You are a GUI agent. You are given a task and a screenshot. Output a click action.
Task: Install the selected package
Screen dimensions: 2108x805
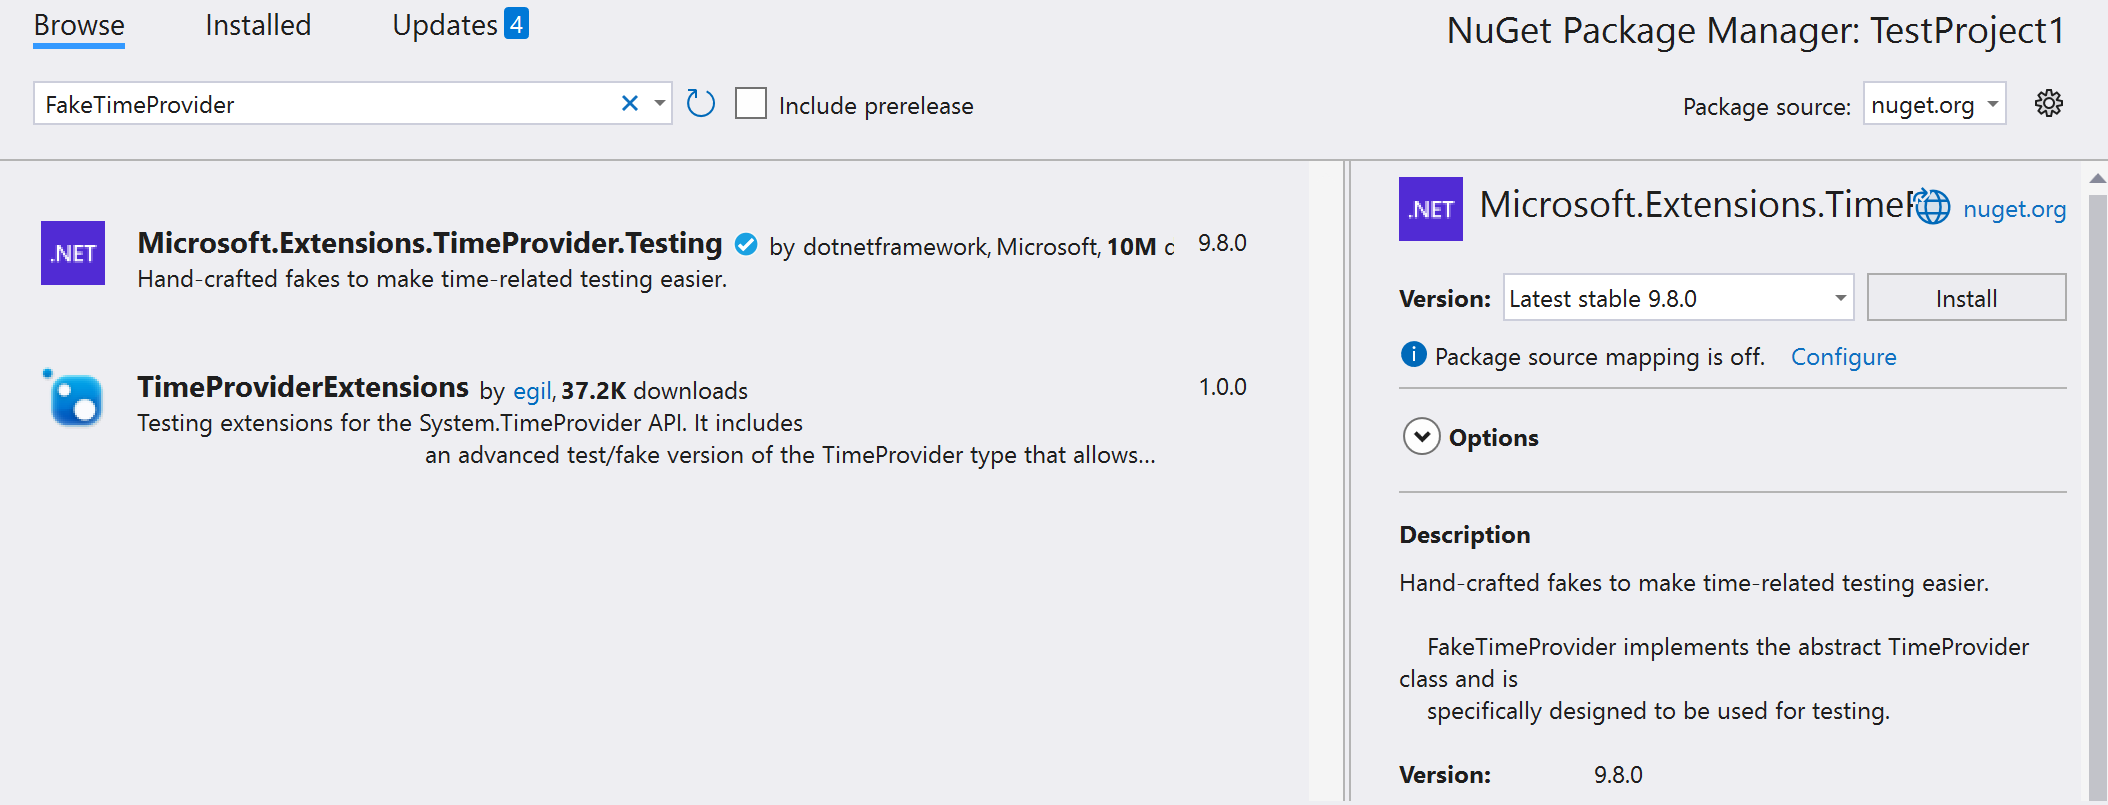[1967, 297]
